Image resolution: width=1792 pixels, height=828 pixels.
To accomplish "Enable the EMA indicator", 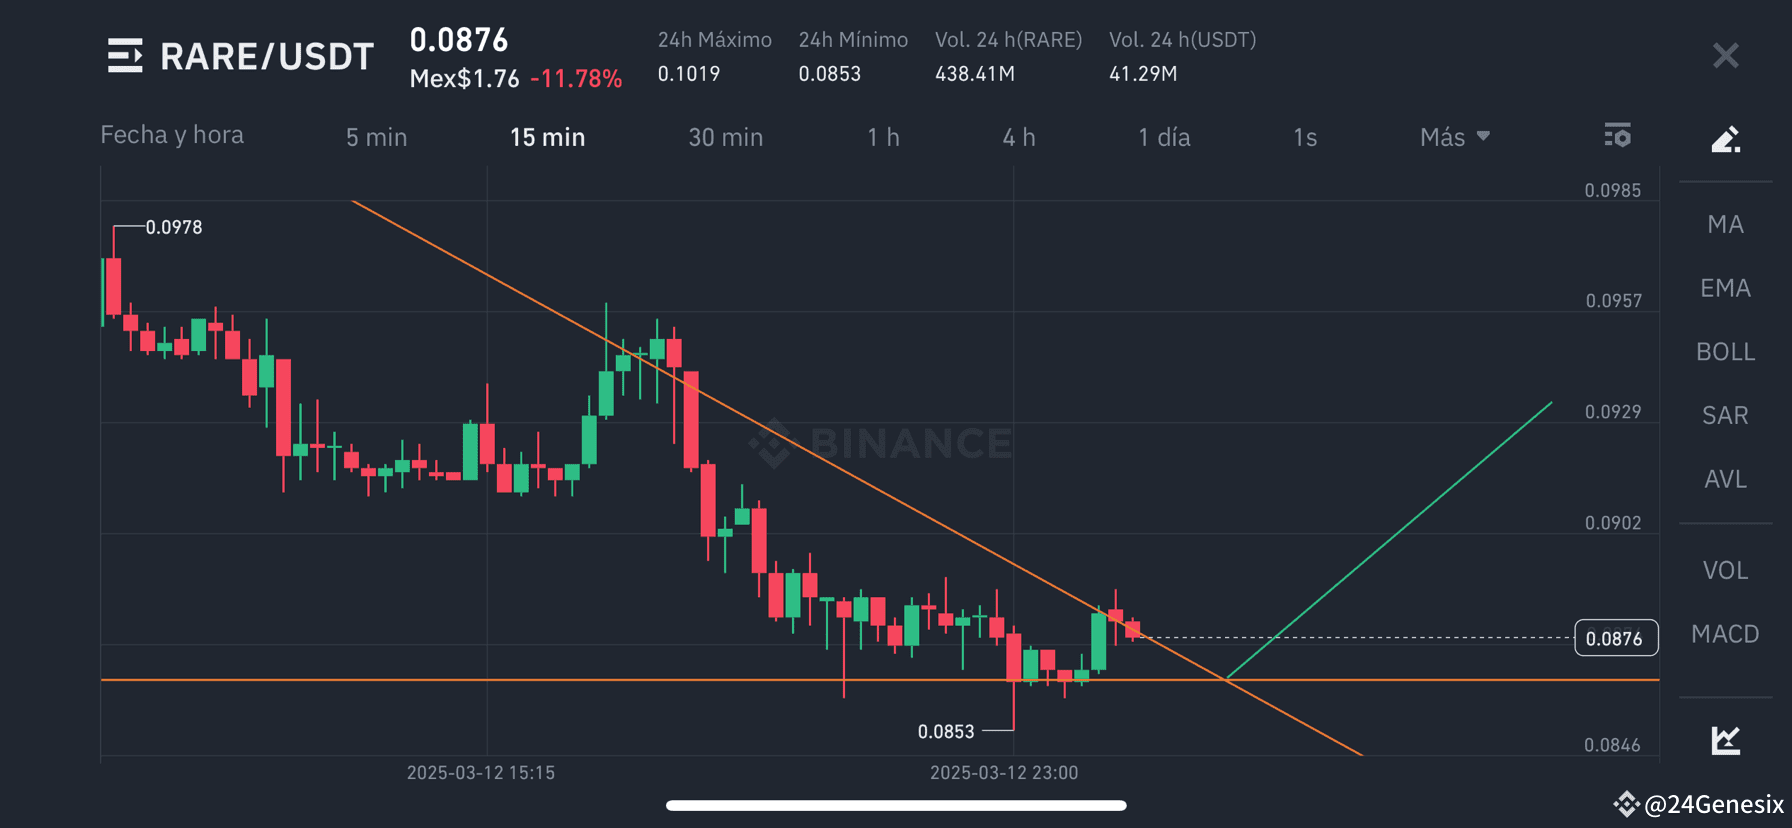I will [1725, 287].
